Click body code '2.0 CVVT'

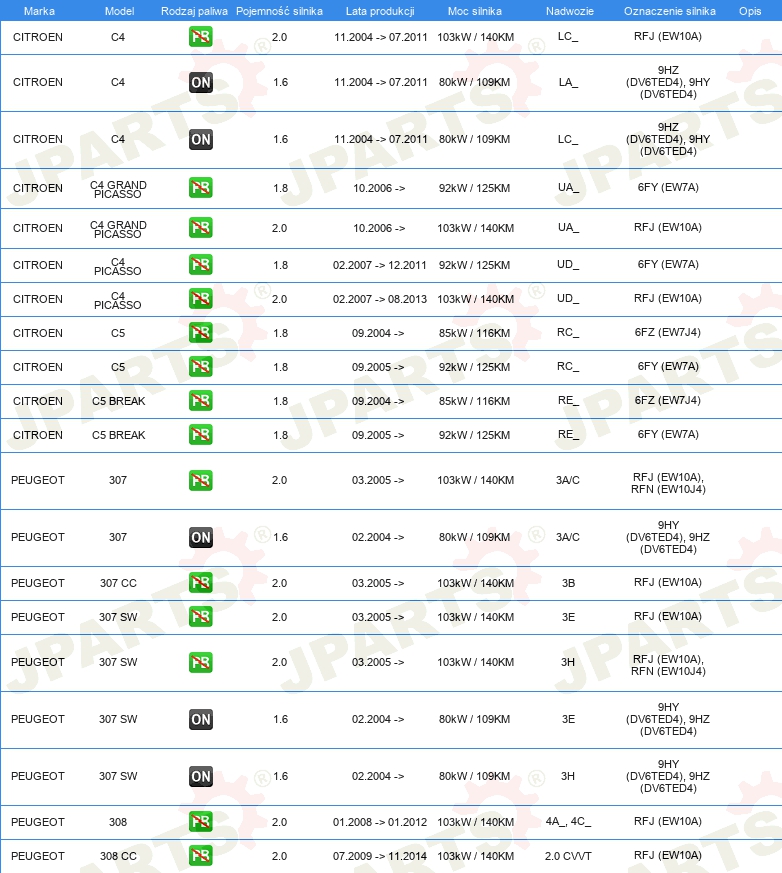pos(568,856)
